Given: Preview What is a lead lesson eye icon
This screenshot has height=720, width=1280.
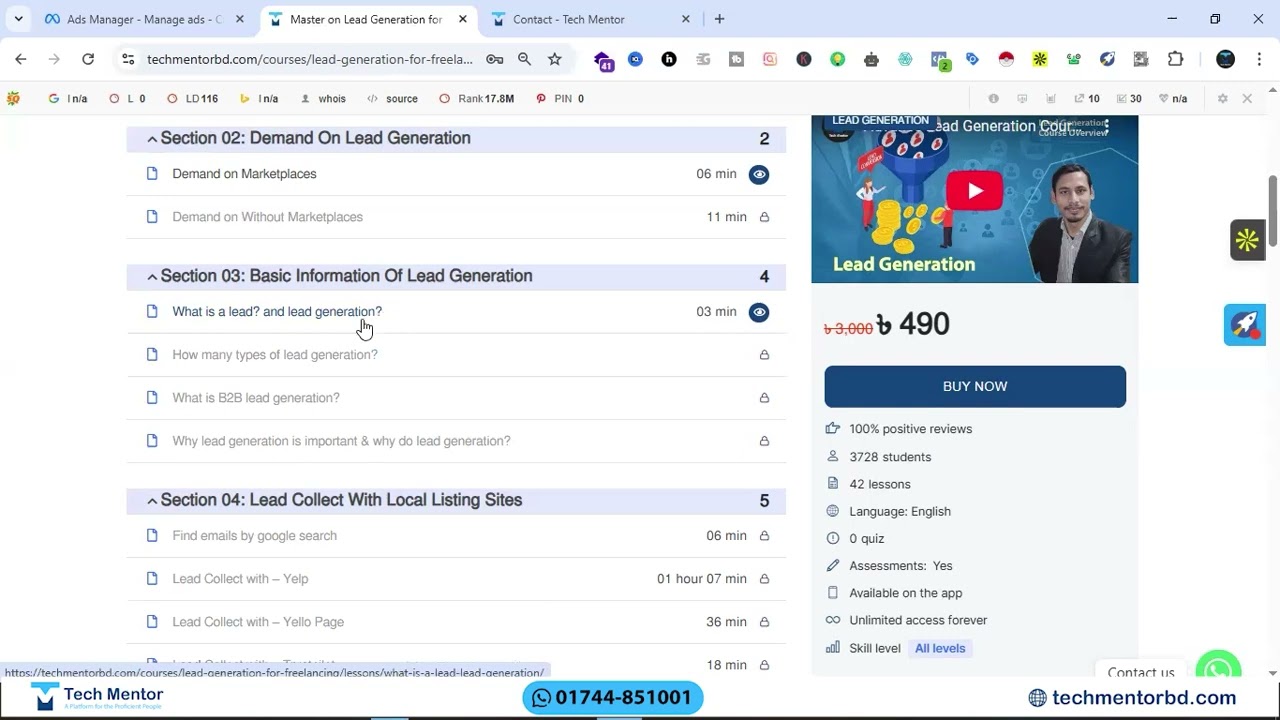Looking at the screenshot, I should click(x=759, y=312).
